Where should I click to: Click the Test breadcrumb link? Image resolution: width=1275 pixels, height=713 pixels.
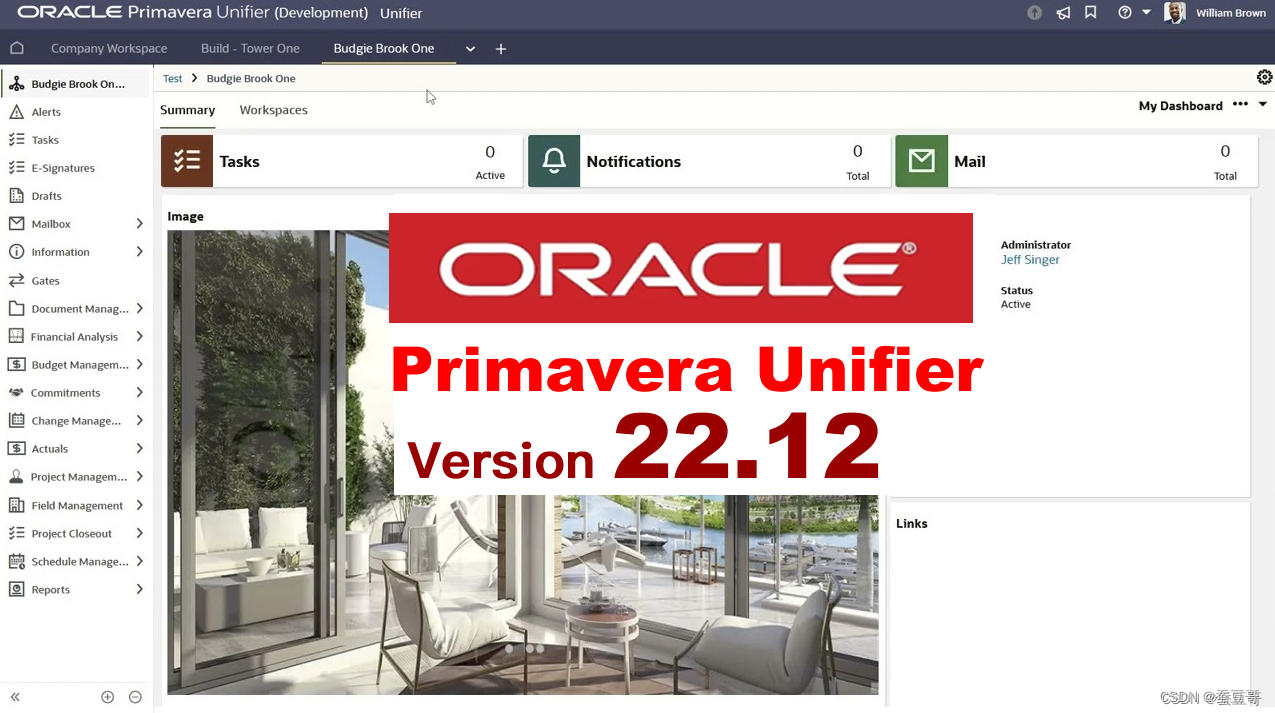[x=172, y=78]
